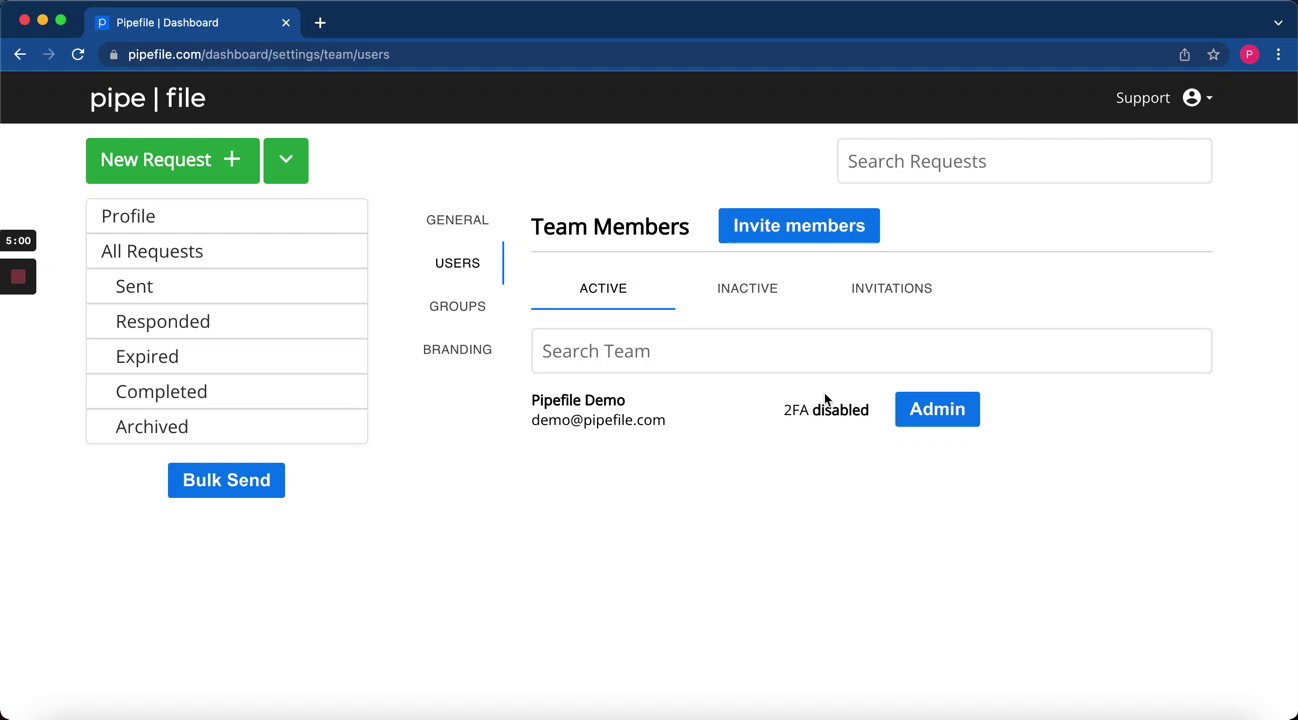The width and height of the screenshot is (1298, 720).
Task: Bookmark this page with star icon
Action: tap(1213, 54)
